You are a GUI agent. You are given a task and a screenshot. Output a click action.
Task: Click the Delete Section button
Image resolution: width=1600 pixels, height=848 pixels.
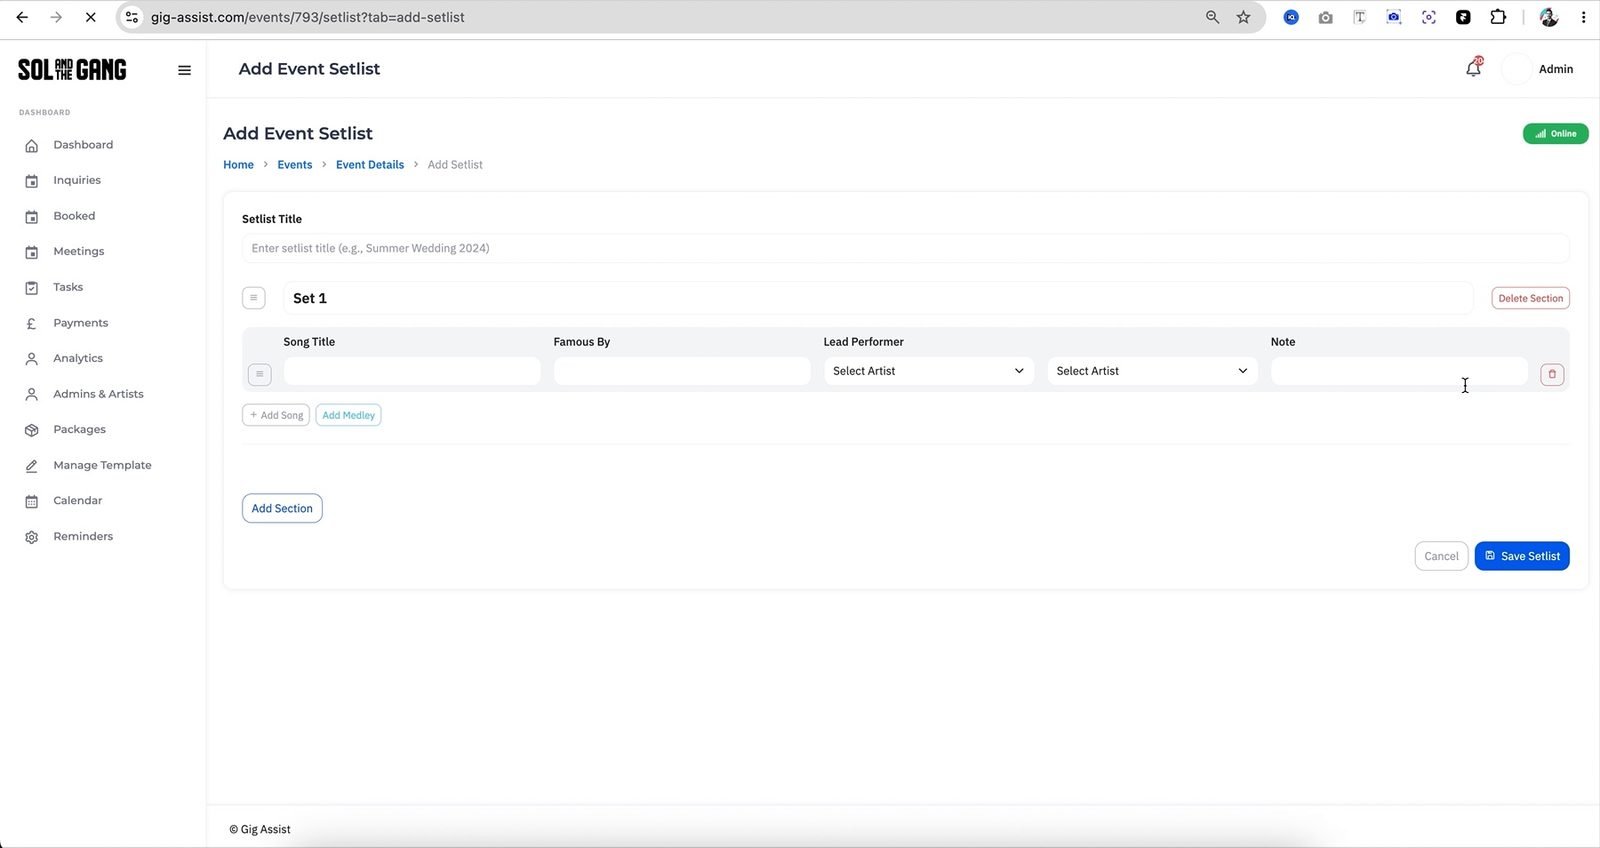tap(1530, 298)
